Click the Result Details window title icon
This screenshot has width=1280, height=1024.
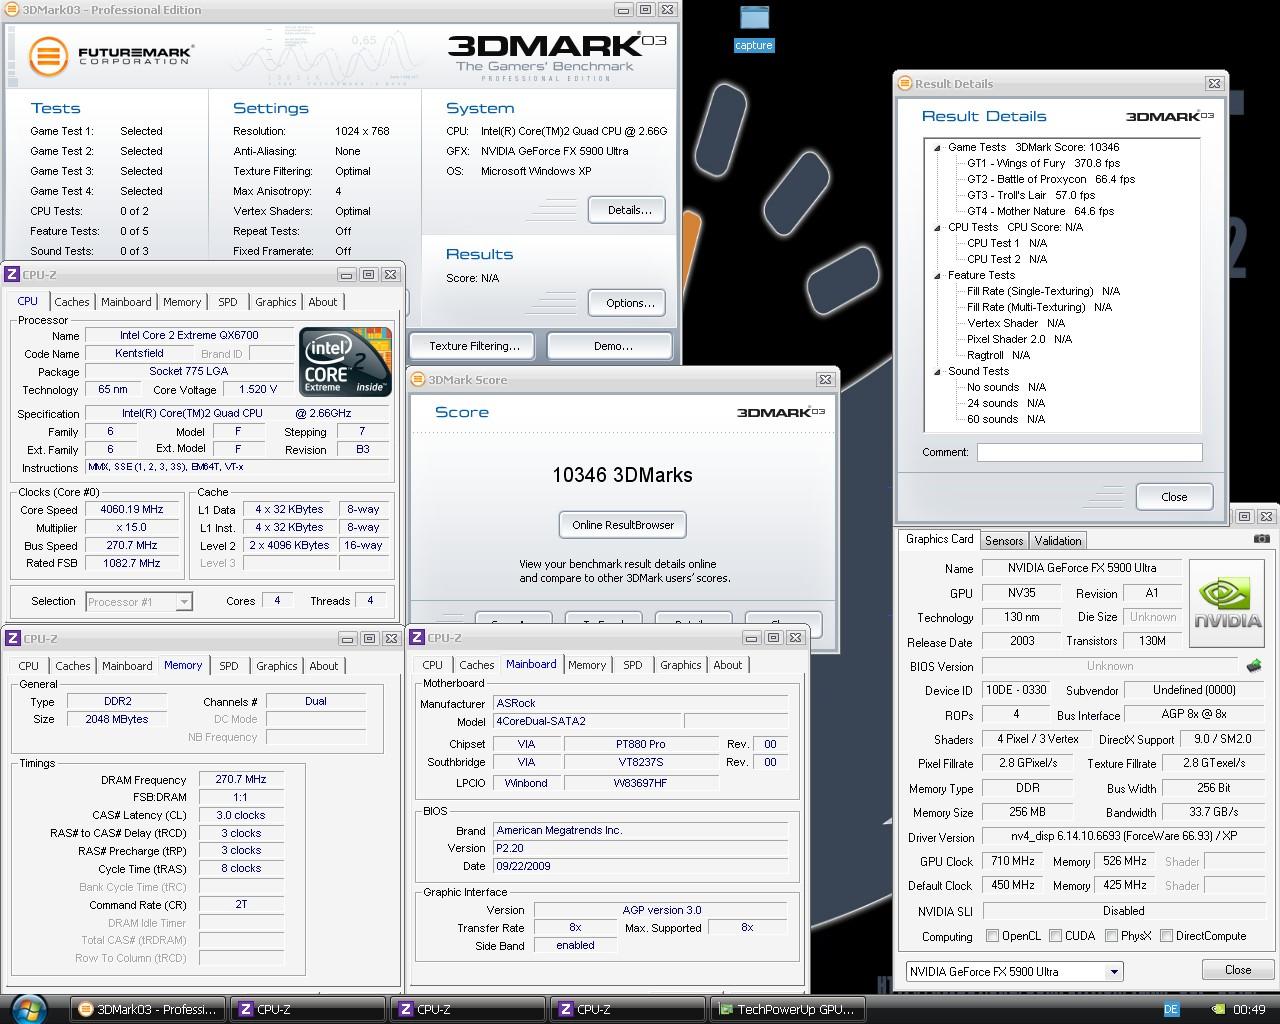(905, 84)
